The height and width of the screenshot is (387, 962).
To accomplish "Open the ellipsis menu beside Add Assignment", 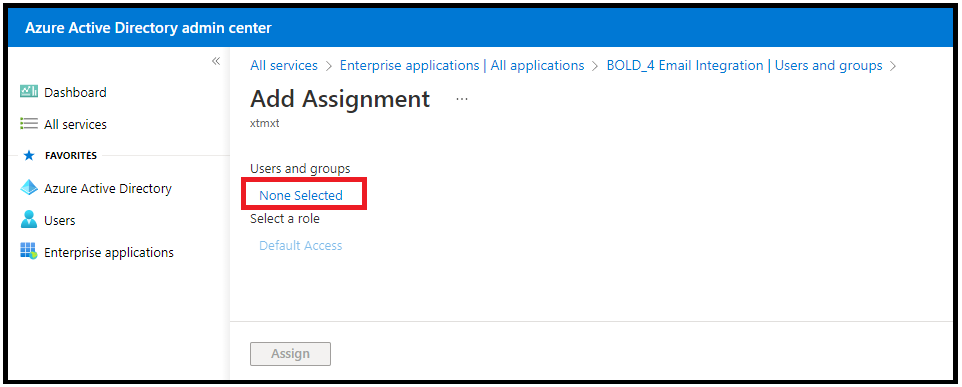I will [462, 99].
